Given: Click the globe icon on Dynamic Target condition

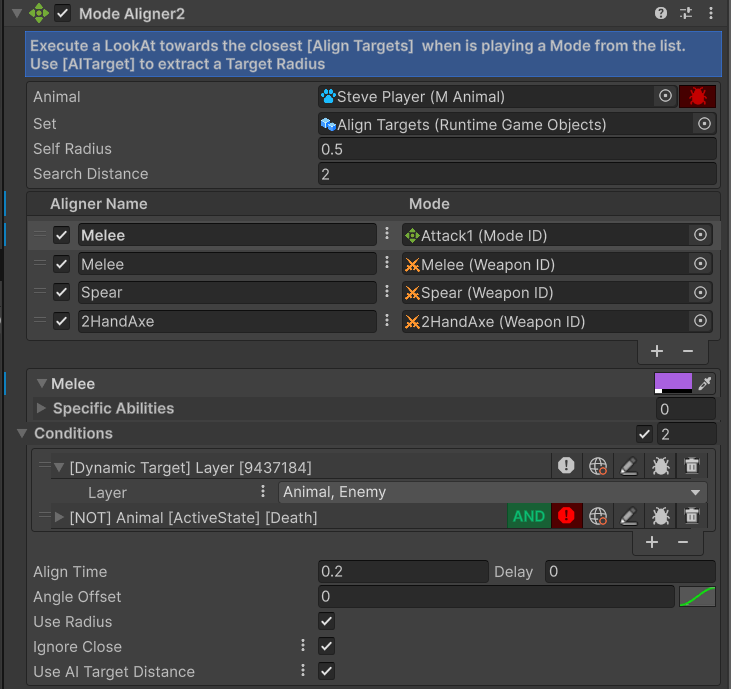Looking at the screenshot, I should (x=598, y=466).
